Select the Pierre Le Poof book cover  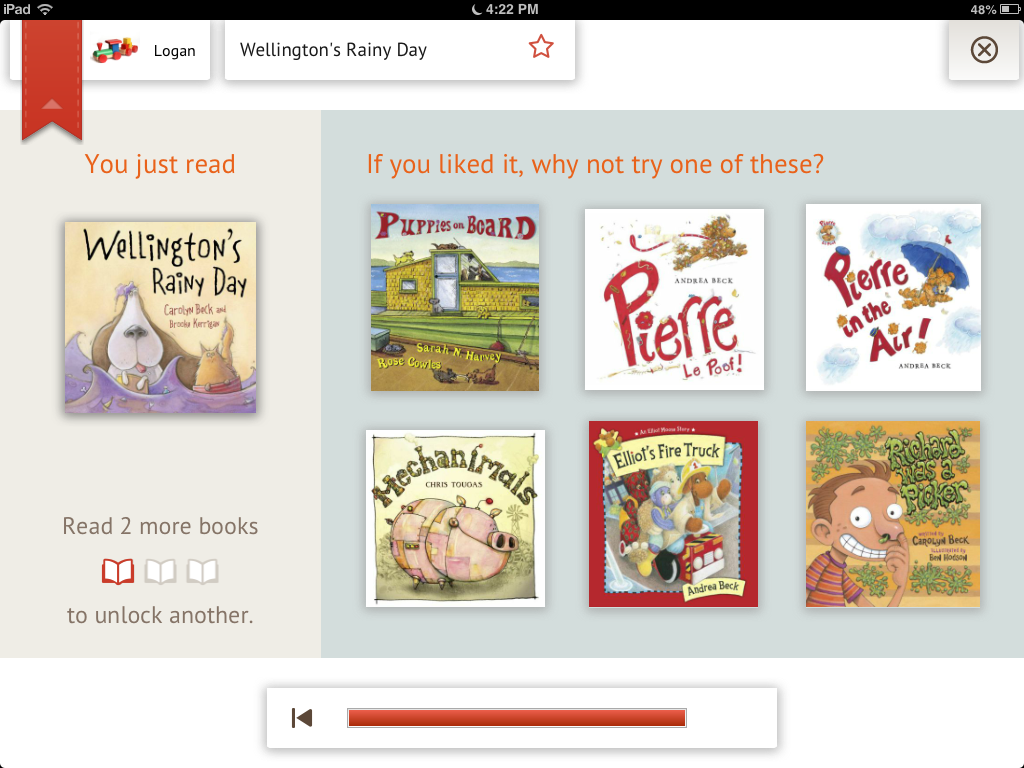point(674,299)
